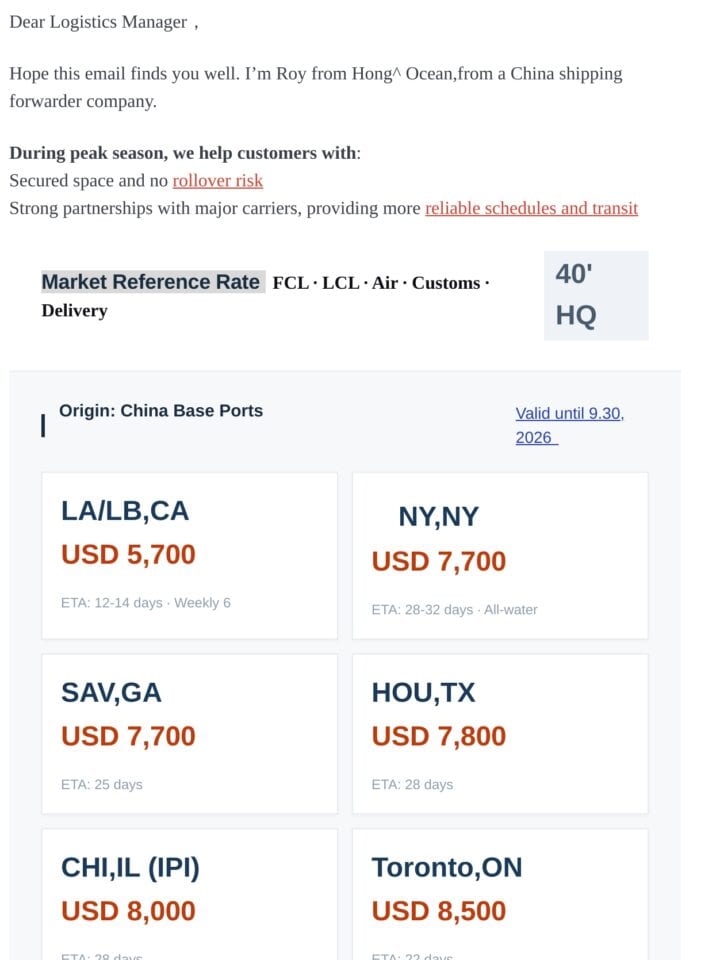720x960 pixels.
Task: Select the CHI,IL (IPI) rate card
Action: coord(189,894)
